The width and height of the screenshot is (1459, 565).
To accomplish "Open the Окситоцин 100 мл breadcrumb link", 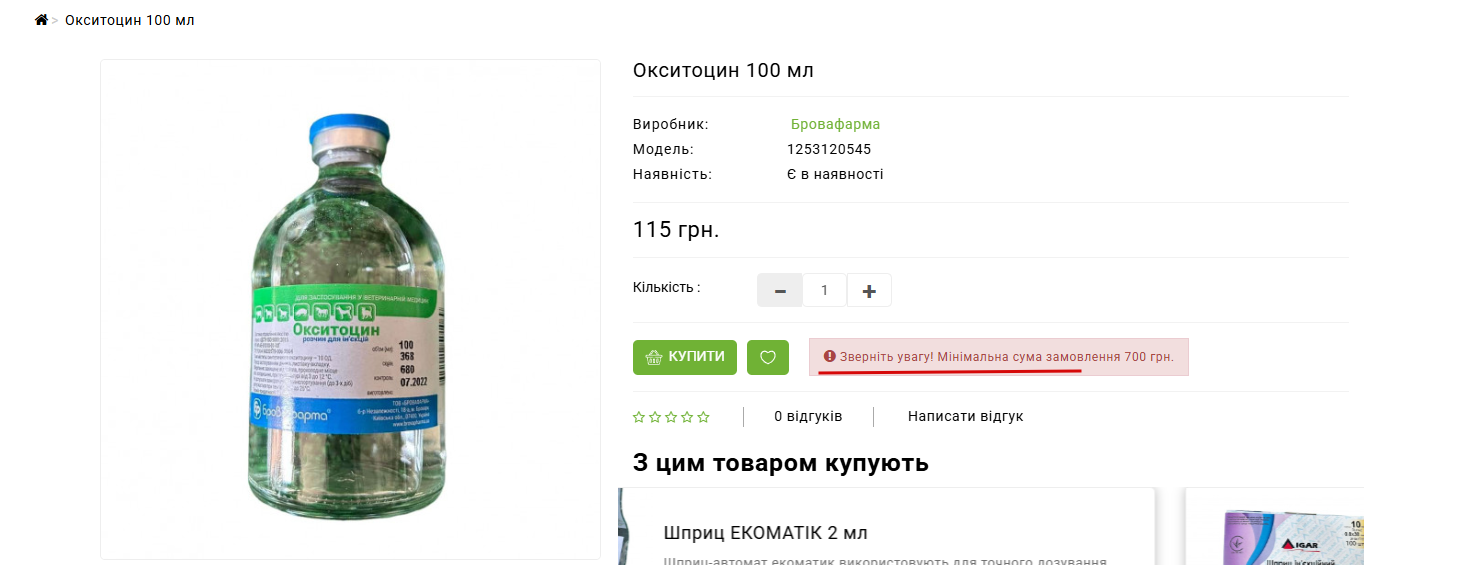I will coord(130,21).
